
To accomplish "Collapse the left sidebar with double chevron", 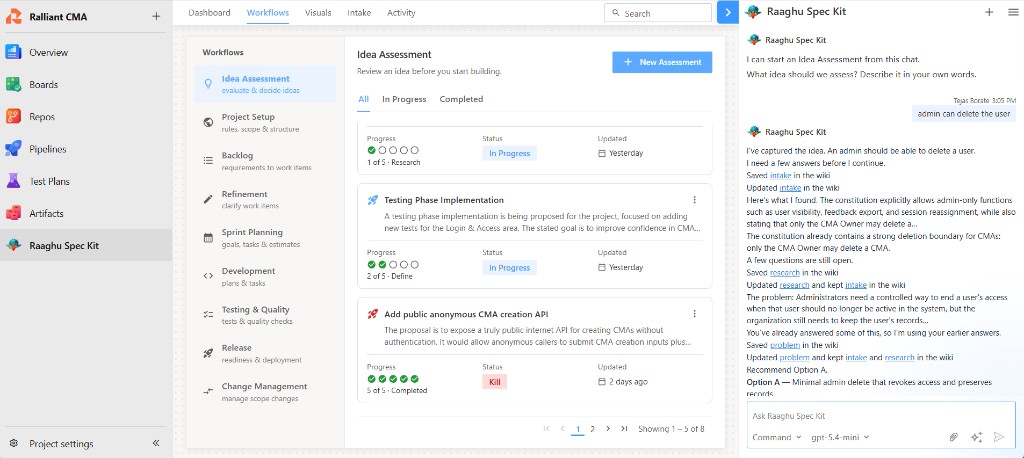I will click(x=156, y=443).
